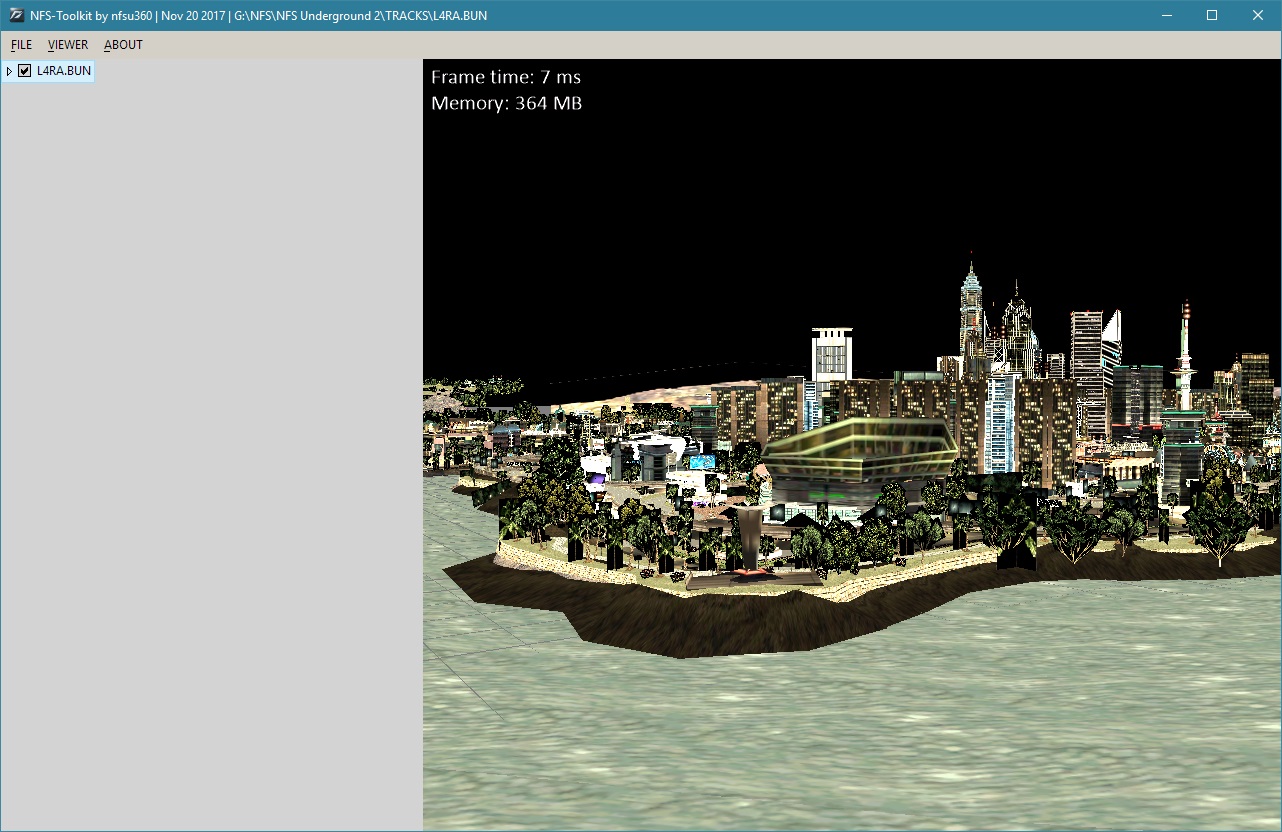Maximize the NFS-Toolkit window
Viewport: 1282px width, 832px height.
1212,15
